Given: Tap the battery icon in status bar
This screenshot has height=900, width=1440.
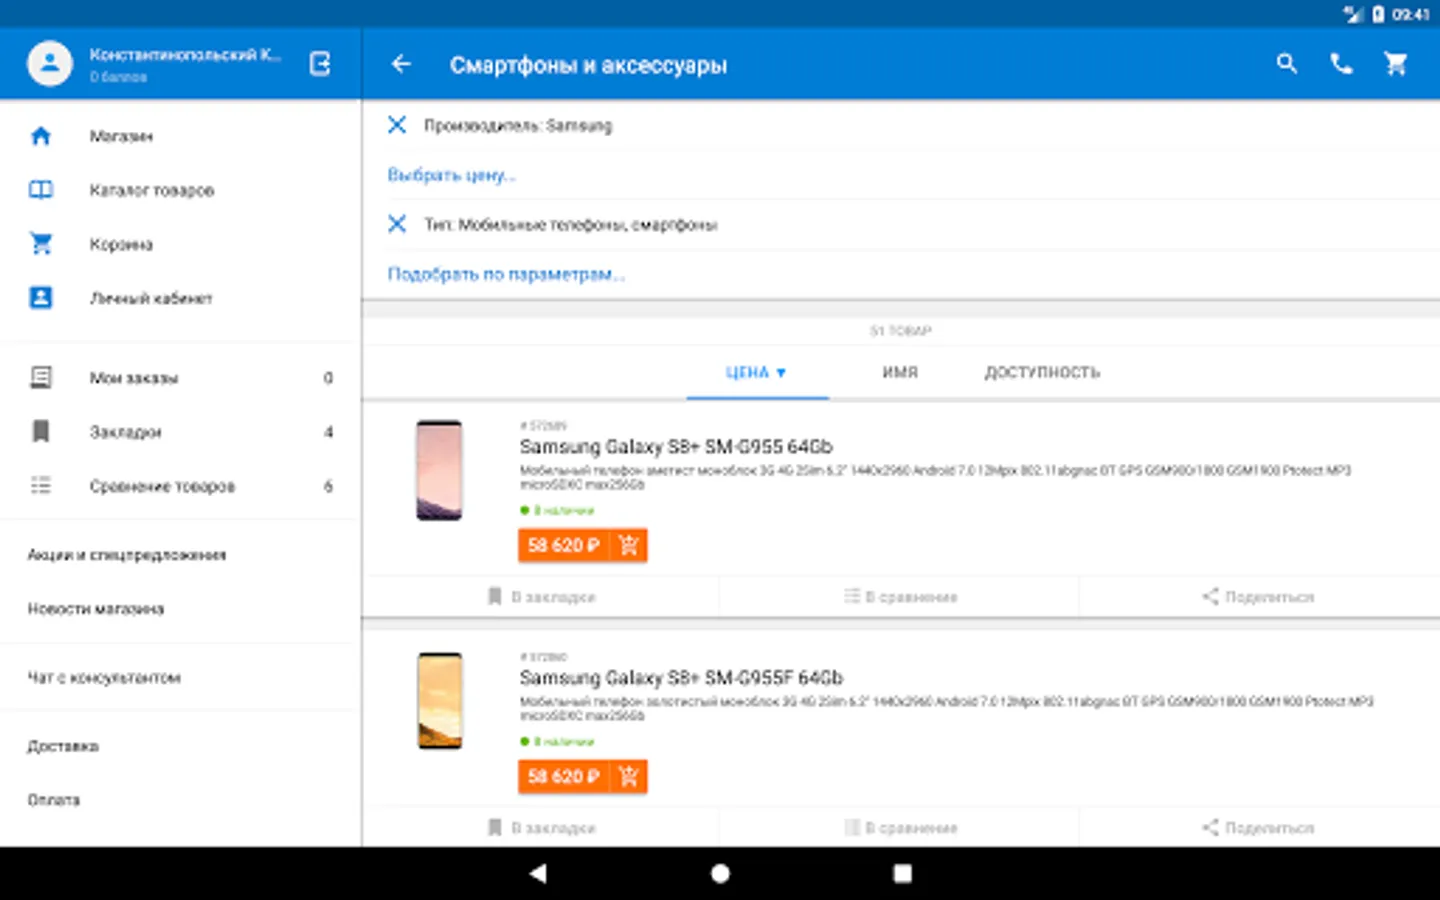Looking at the screenshot, I should click(1378, 14).
